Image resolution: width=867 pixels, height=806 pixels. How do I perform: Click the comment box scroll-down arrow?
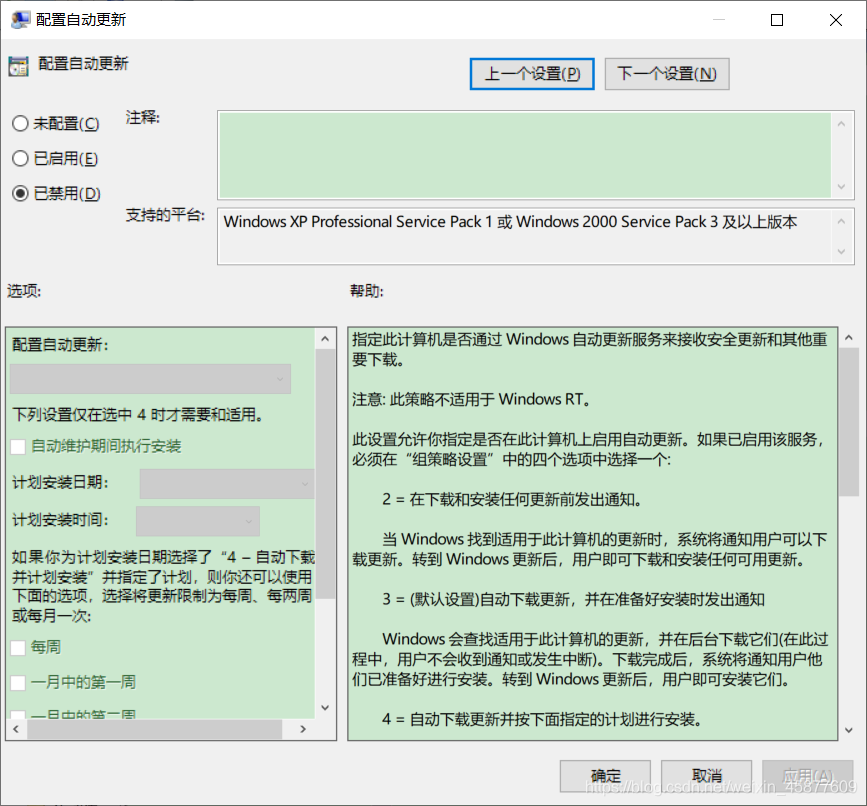point(842,187)
